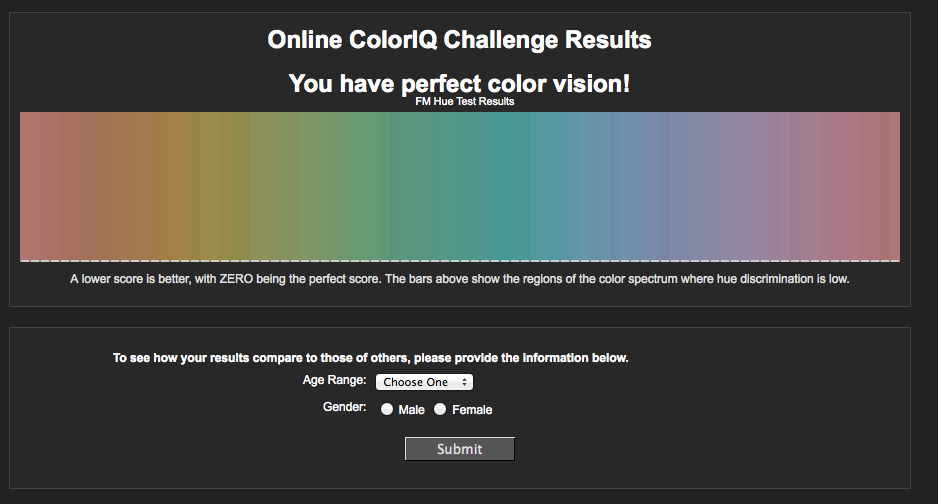Click the 'You have perfect color vision!' text
Viewport: 938px width, 504px height.
459,83
